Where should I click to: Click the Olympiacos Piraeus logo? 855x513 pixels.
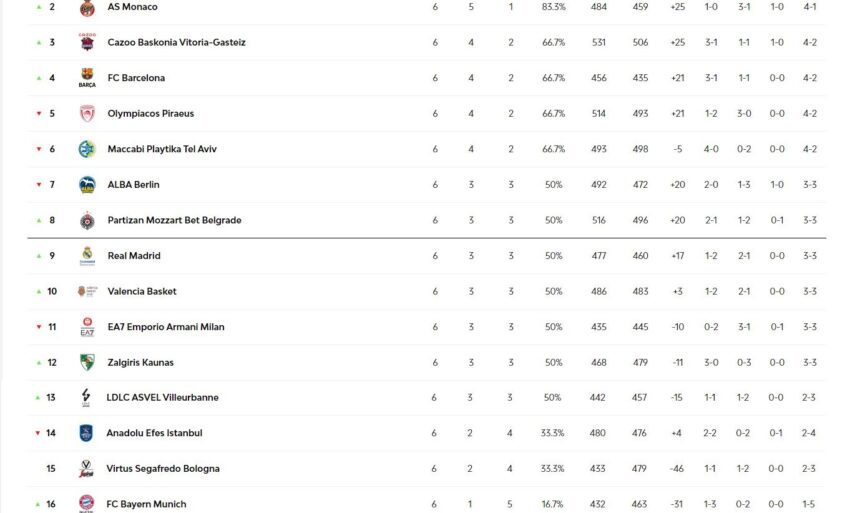click(x=87, y=114)
